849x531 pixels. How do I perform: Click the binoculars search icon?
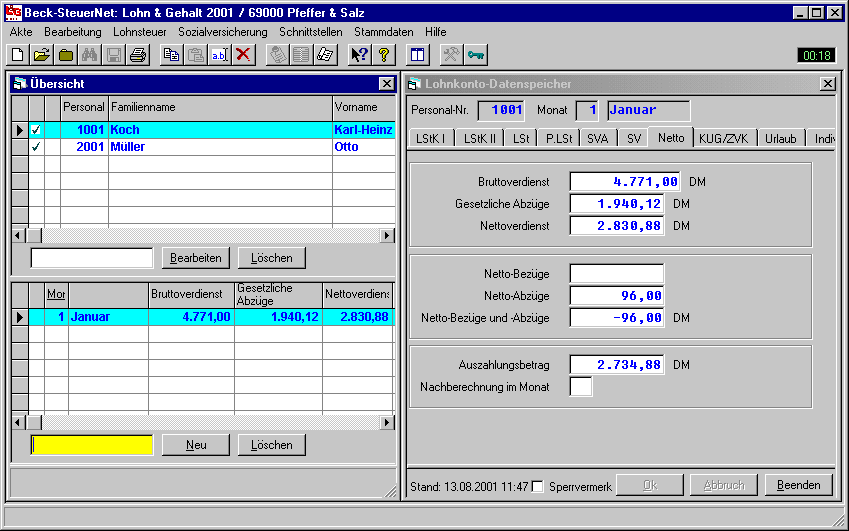click(x=90, y=55)
